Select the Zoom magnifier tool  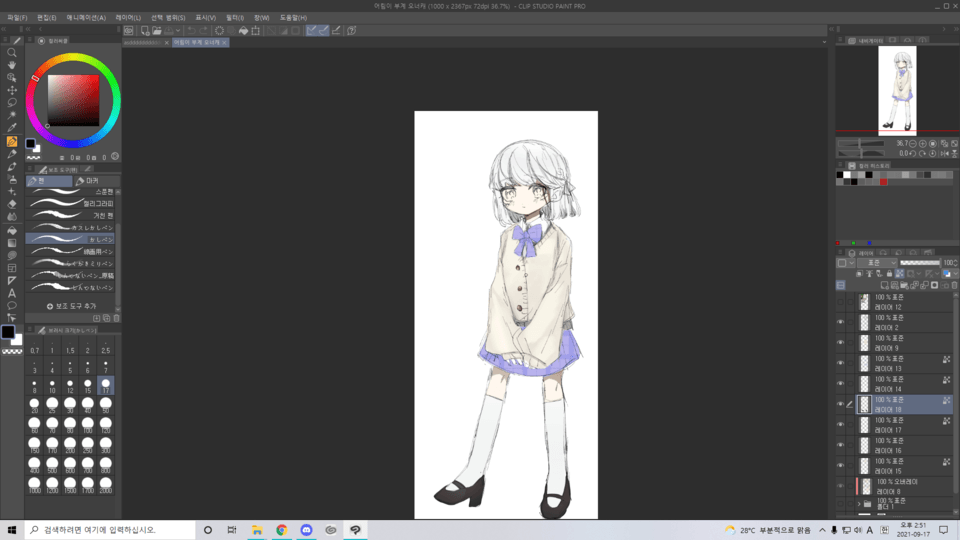coord(12,53)
